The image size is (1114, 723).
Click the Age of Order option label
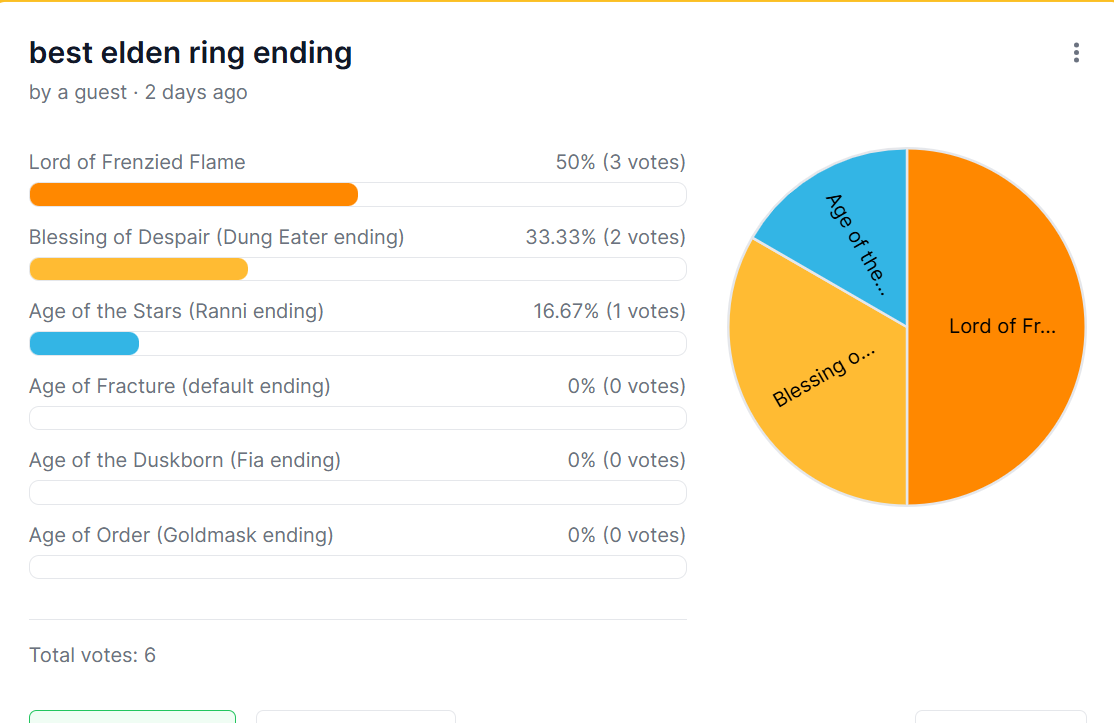[x=181, y=535]
